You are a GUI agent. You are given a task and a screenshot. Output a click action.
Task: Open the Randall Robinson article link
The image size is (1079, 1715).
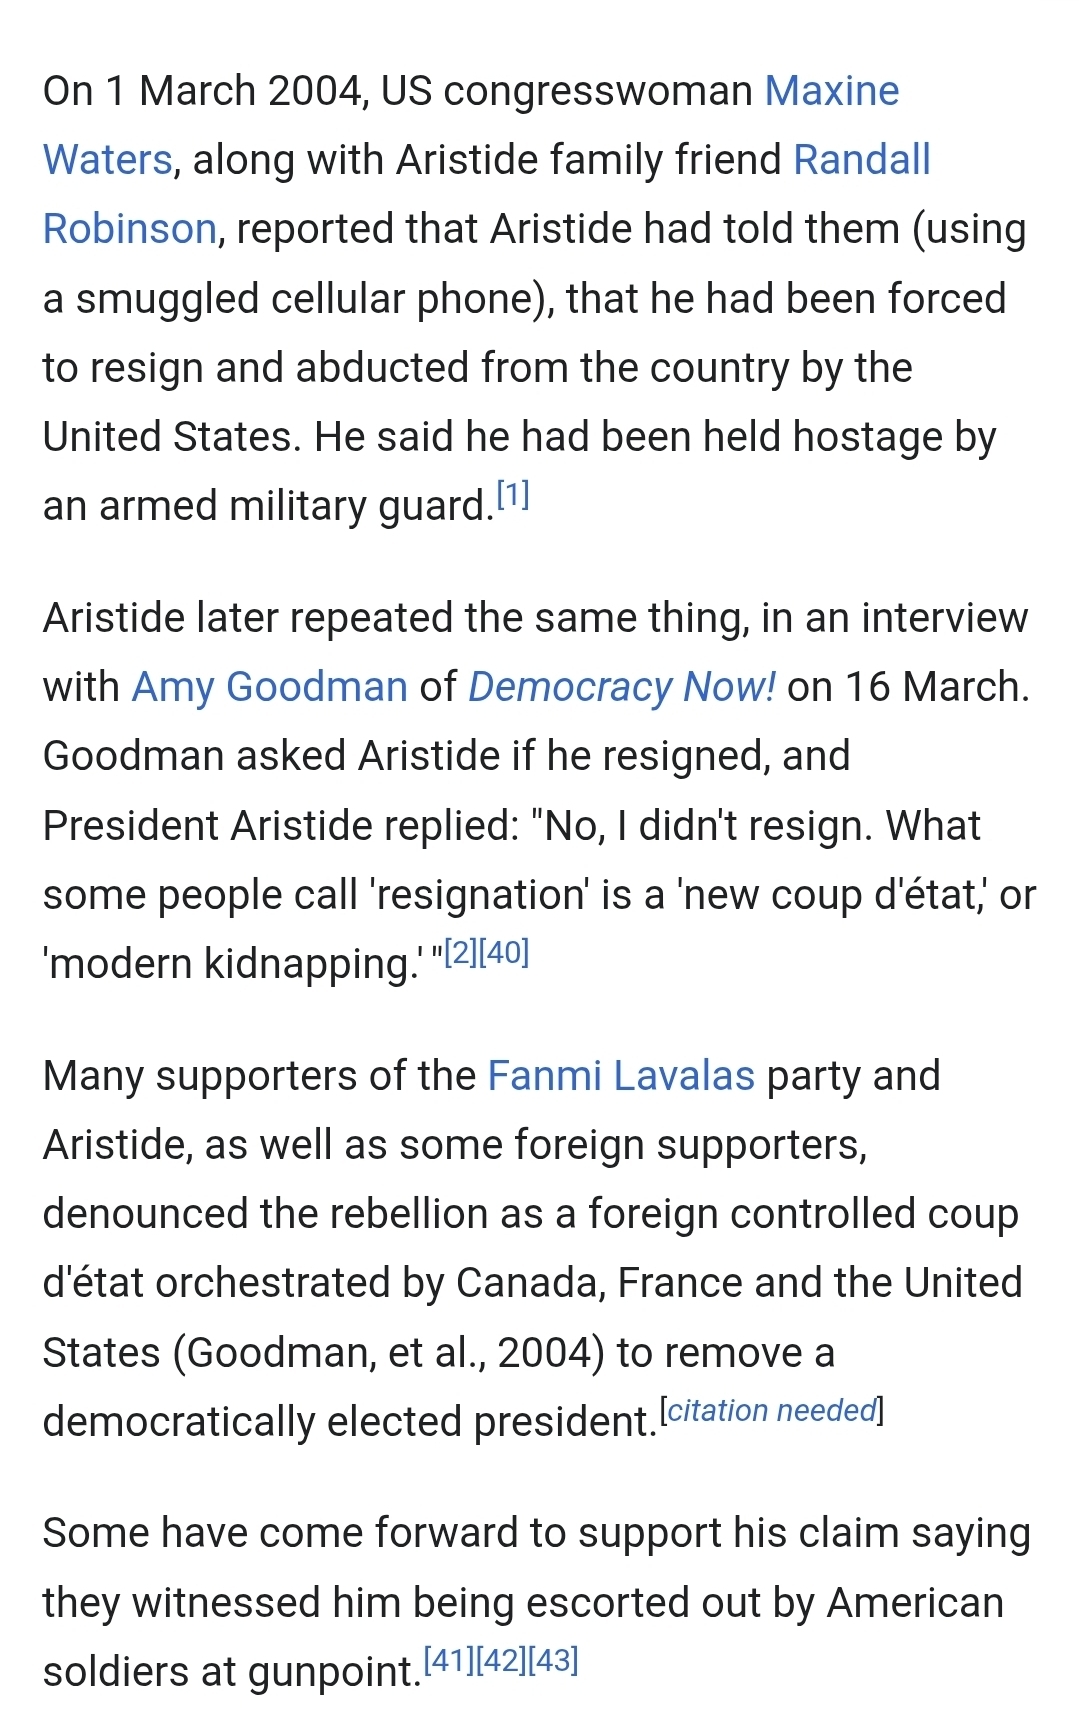point(861,160)
